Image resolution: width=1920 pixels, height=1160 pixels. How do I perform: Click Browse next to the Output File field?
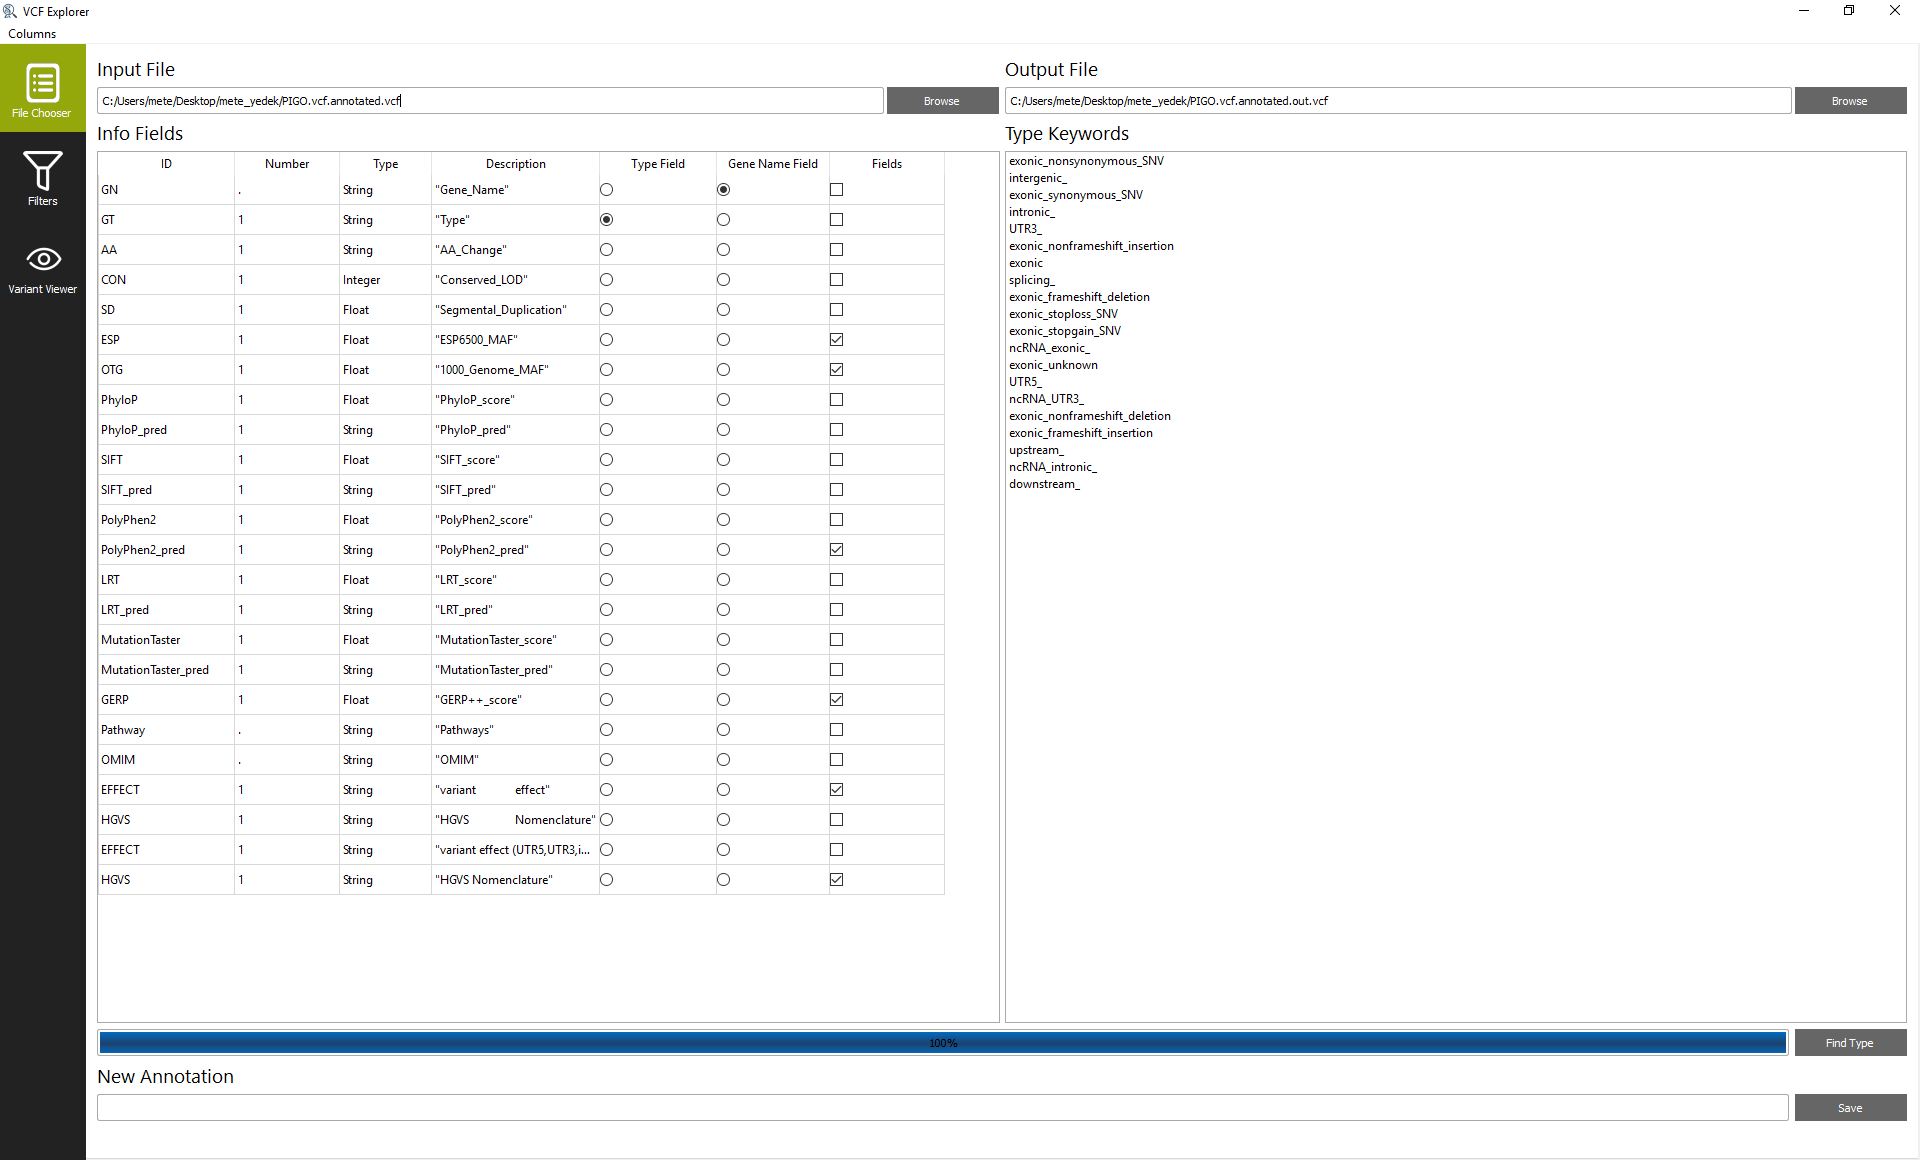(1849, 101)
